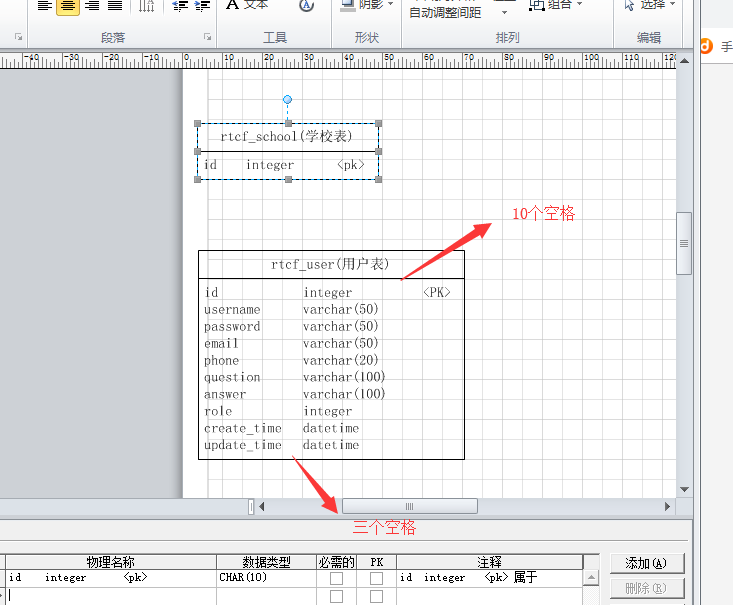Screen dimensions: 733x605
Task: Toggle PK checkbox in the empty row
Action: pyautogui.click(x=376, y=597)
